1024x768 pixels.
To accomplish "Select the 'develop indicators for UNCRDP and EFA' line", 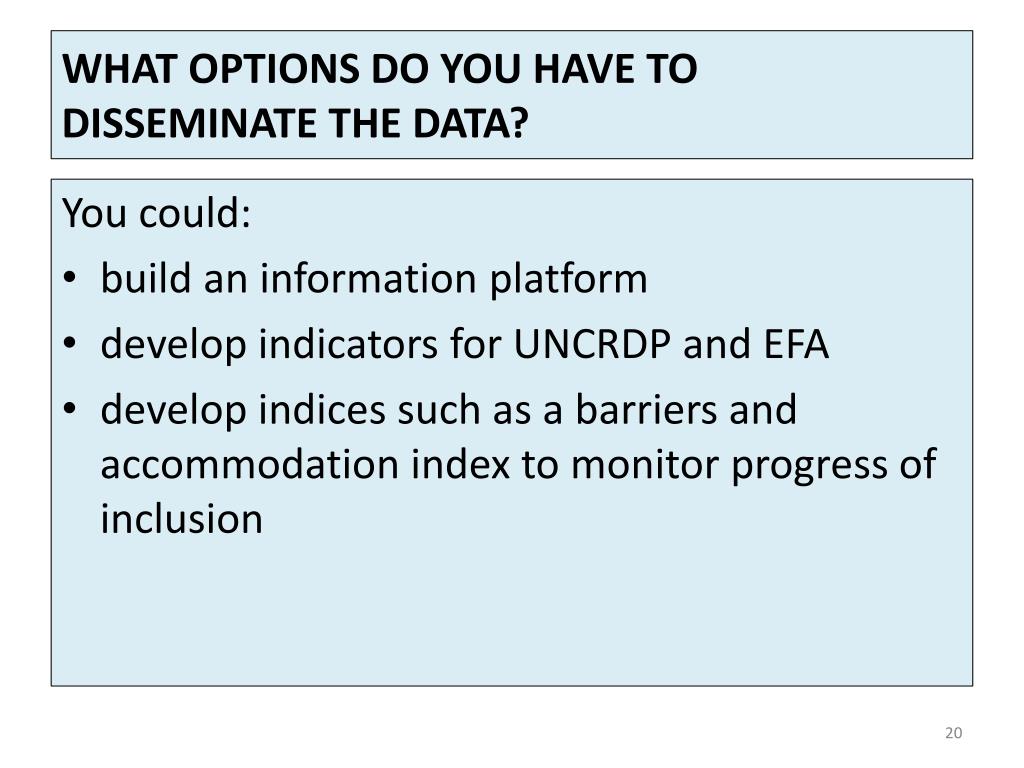I will point(464,344).
